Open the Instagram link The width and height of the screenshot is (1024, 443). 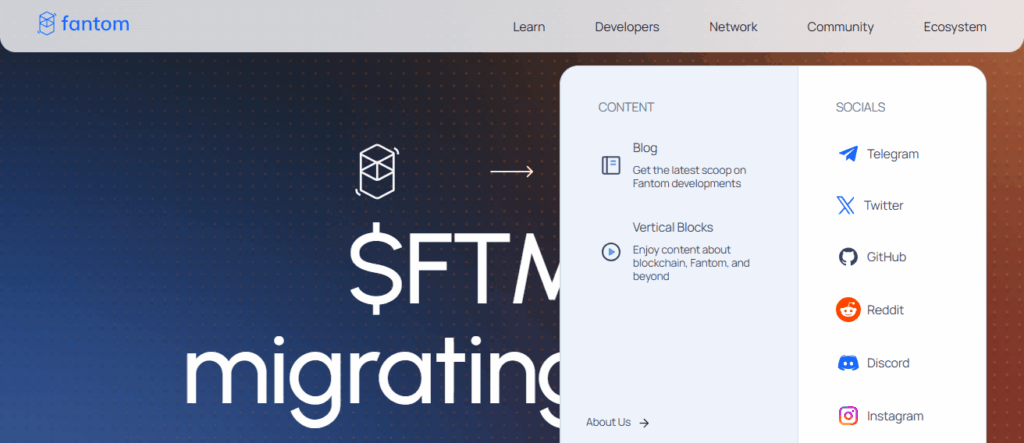coord(895,416)
